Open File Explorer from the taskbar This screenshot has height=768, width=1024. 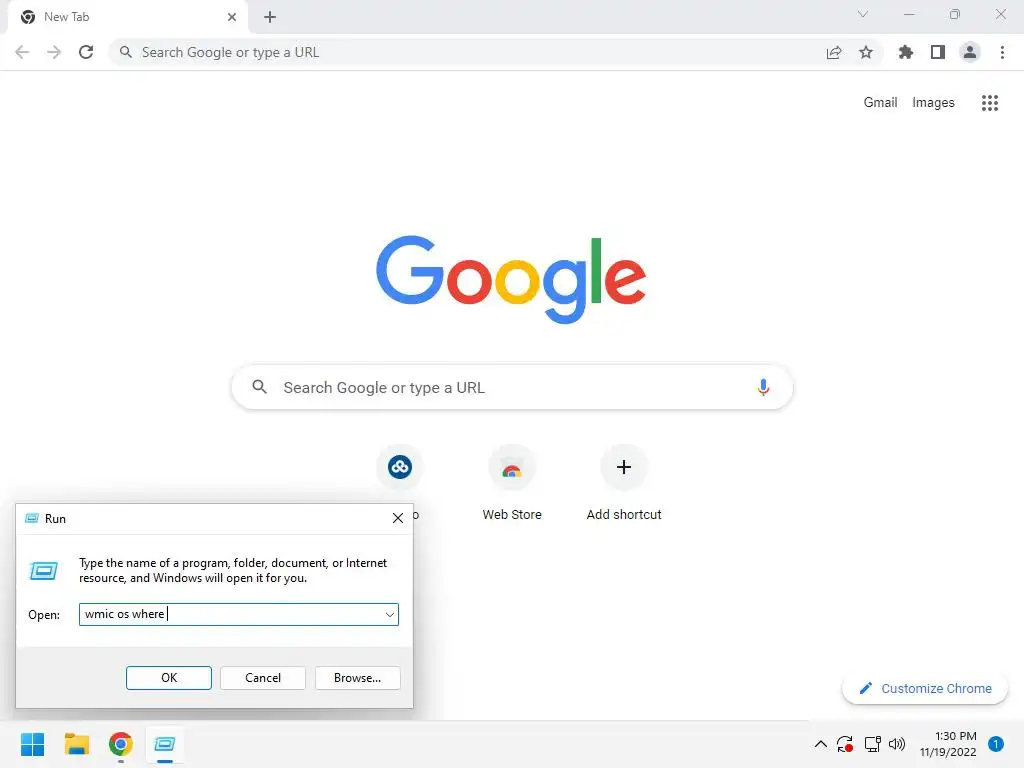click(77, 744)
